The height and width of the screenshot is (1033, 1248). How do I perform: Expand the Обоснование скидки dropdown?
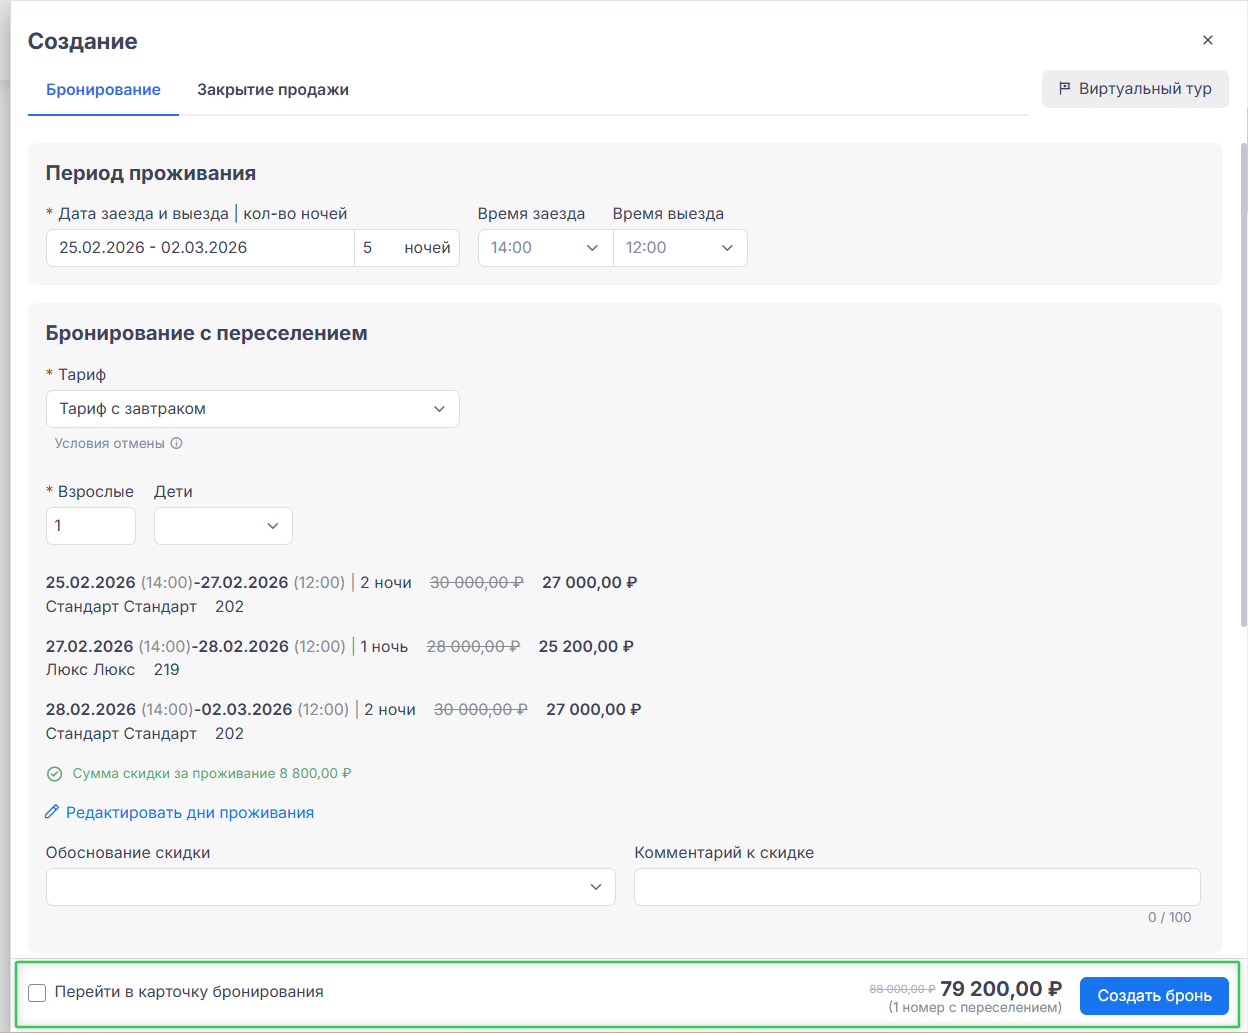click(330, 887)
